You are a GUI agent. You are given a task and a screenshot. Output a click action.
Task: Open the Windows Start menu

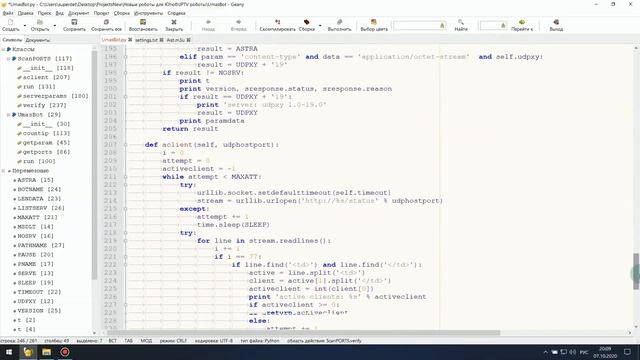tap(9, 352)
